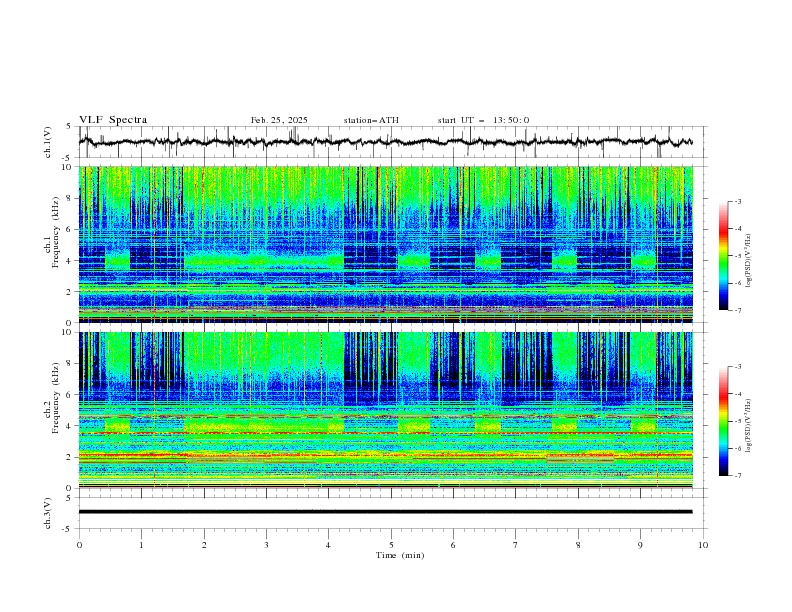Click time axis tick label "7"
The image size is (792, 612).
tap(516, 545)
